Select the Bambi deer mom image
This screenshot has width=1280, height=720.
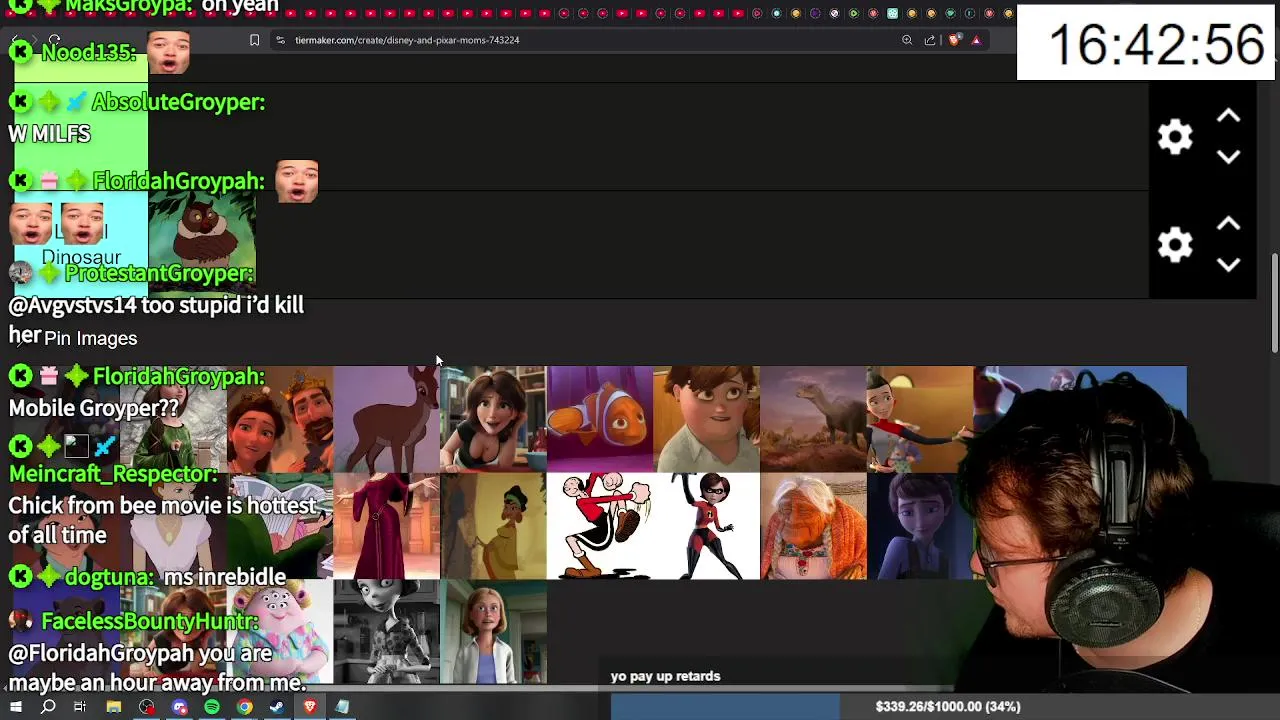tap(386, 418)
